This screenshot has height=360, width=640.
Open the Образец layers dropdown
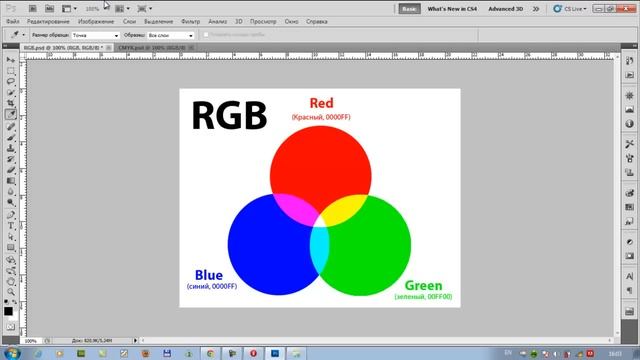(x=171, y=36)
